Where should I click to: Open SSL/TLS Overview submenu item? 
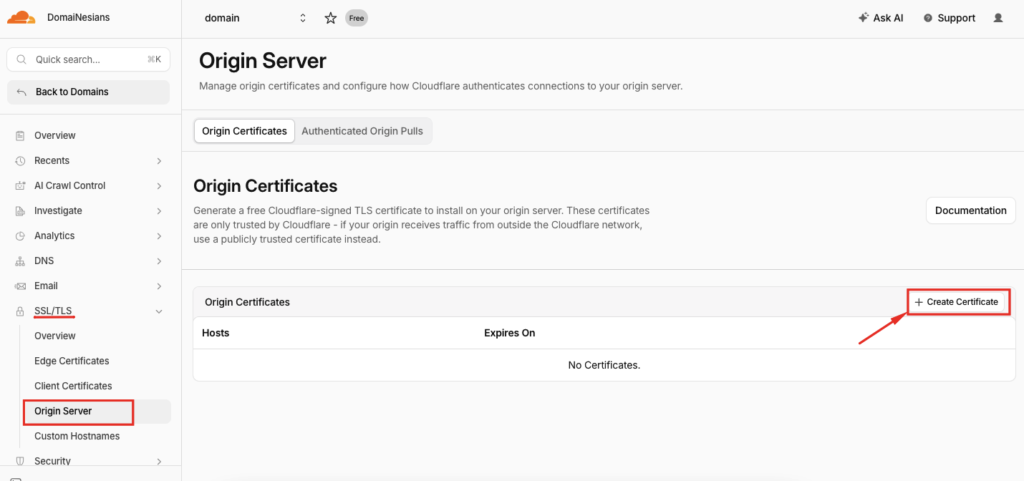[55, 336]
